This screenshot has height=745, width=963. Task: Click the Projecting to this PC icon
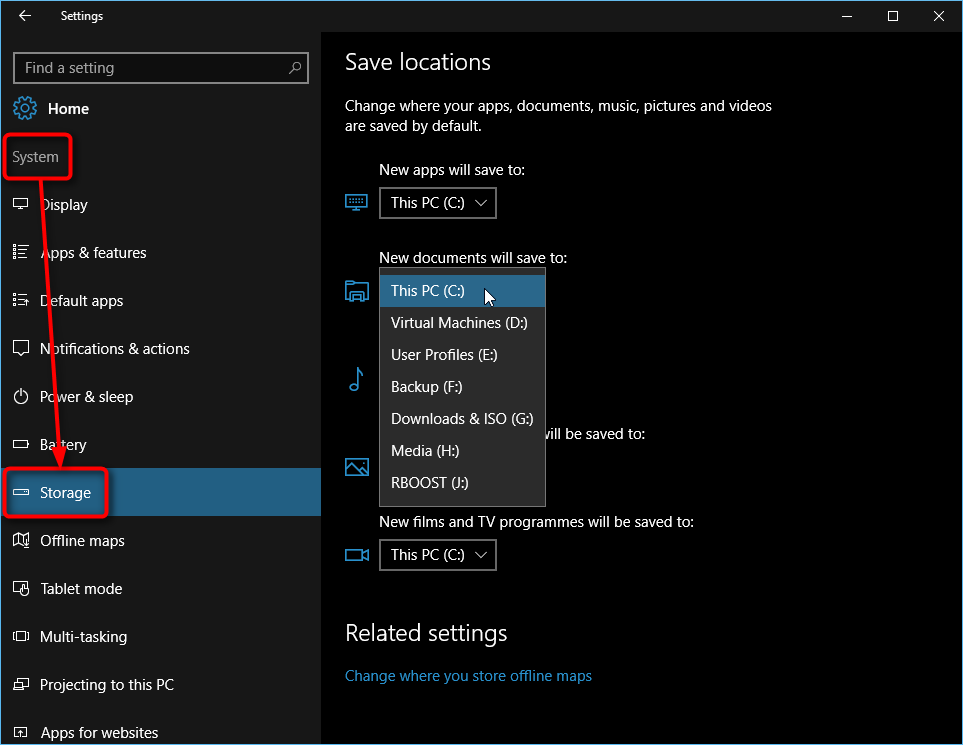click(21, 684)
